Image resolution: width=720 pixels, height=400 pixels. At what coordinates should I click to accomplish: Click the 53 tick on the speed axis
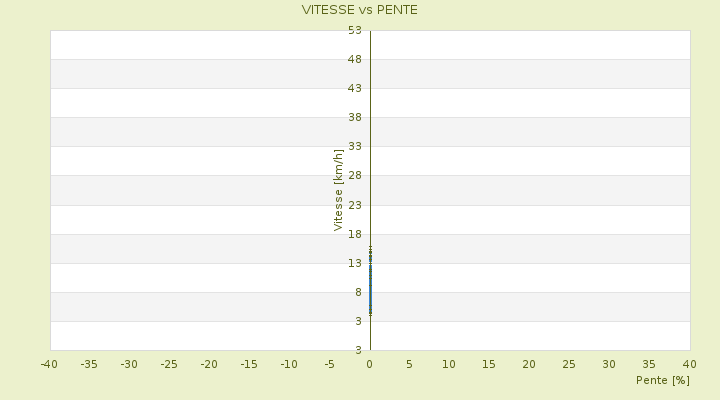point(355,30)
